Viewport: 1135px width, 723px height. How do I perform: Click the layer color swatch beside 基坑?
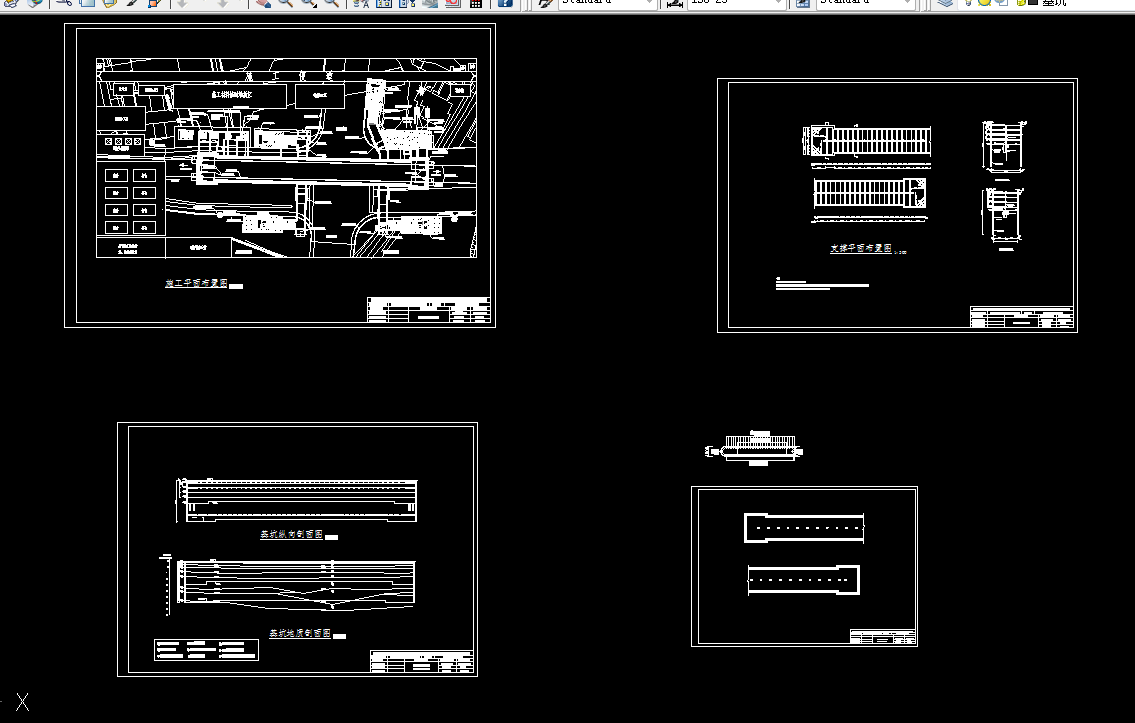(x=1033, y=2)
